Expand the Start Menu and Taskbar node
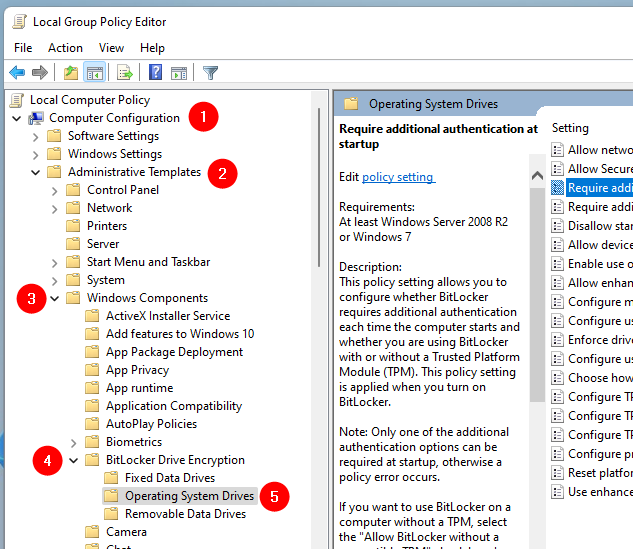Screen dimensions: 633x549 click(x=54, y=263)
